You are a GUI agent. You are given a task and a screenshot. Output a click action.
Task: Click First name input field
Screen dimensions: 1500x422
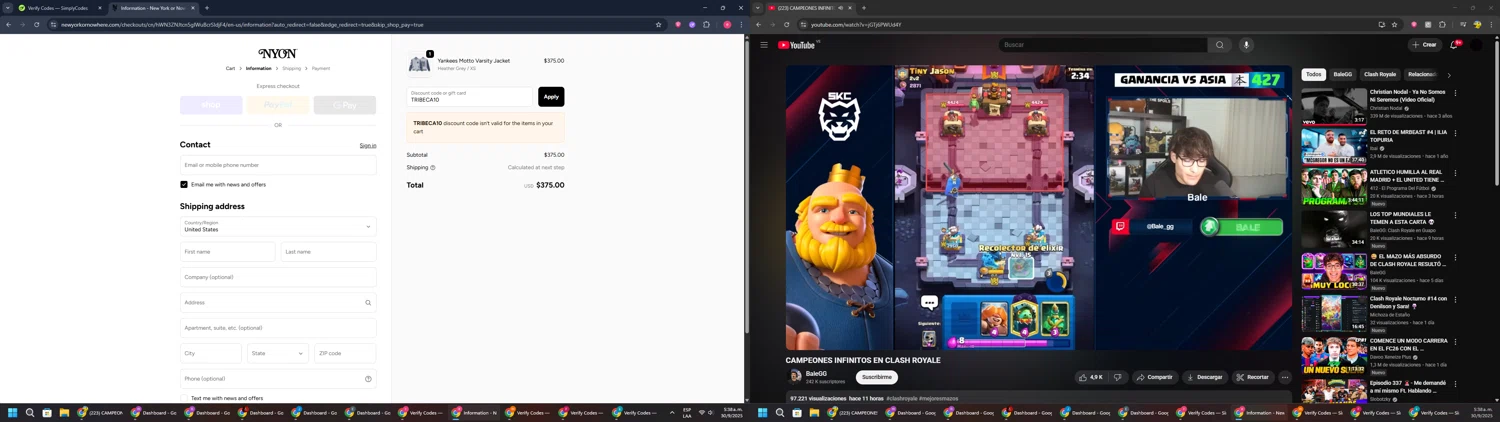click(227, 252)
